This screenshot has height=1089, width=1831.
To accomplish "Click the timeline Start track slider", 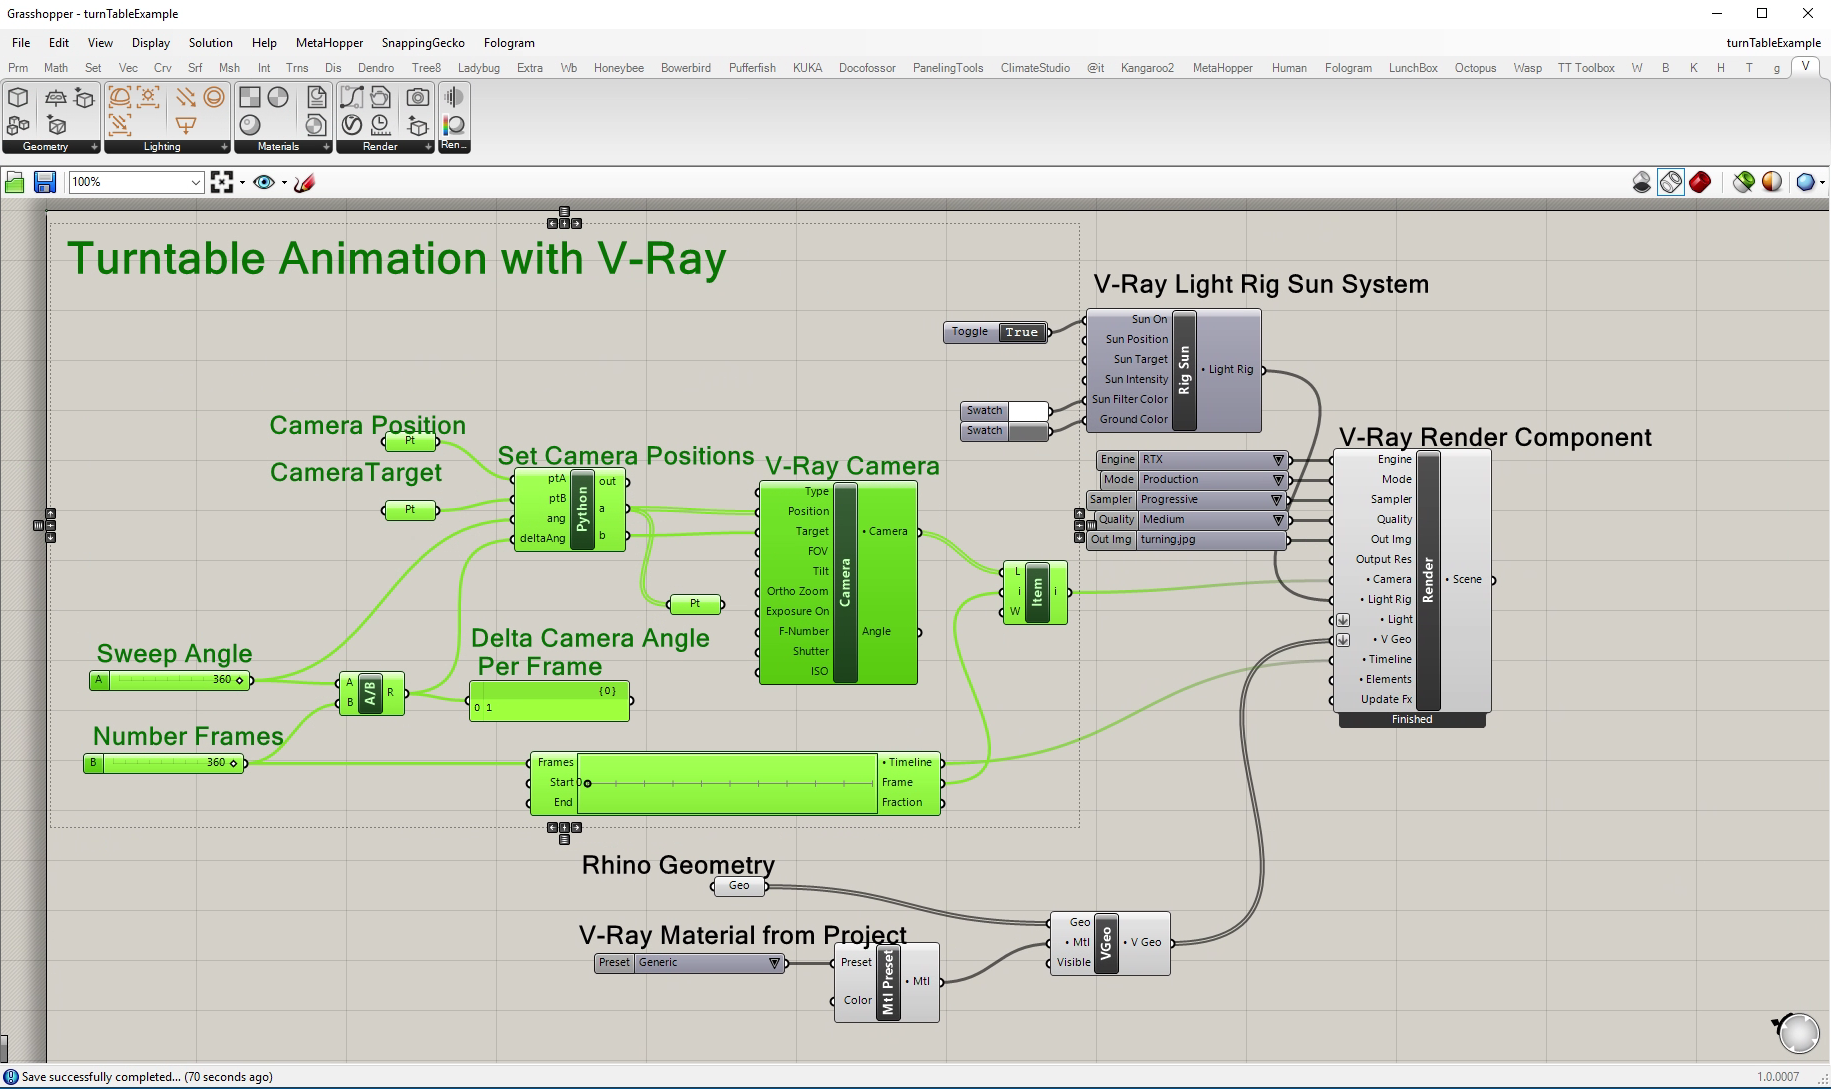I will pos(728,783).
